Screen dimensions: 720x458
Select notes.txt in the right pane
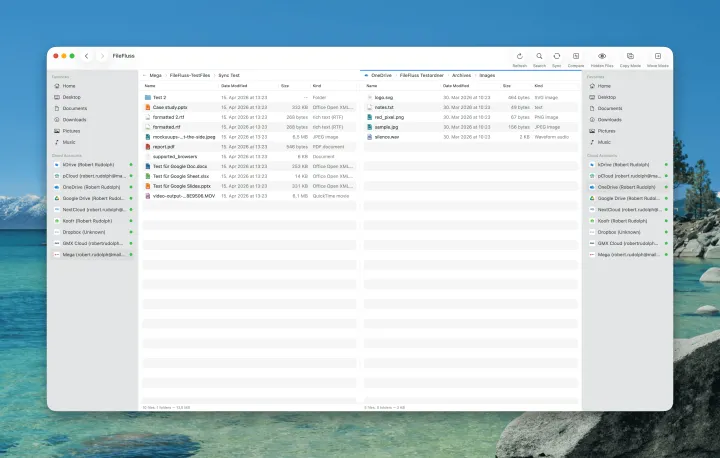click(471, 107)
